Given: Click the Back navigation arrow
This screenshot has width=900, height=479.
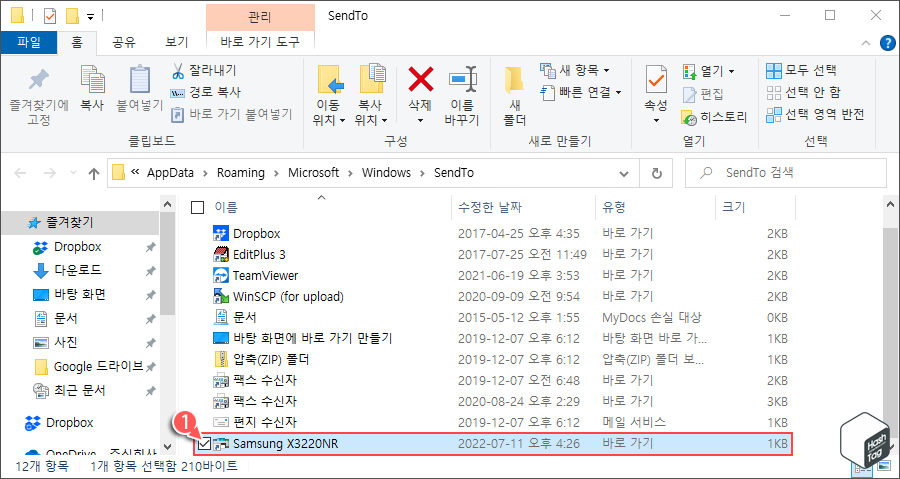Looking at the screenshot, I should (x=20, y=173).
